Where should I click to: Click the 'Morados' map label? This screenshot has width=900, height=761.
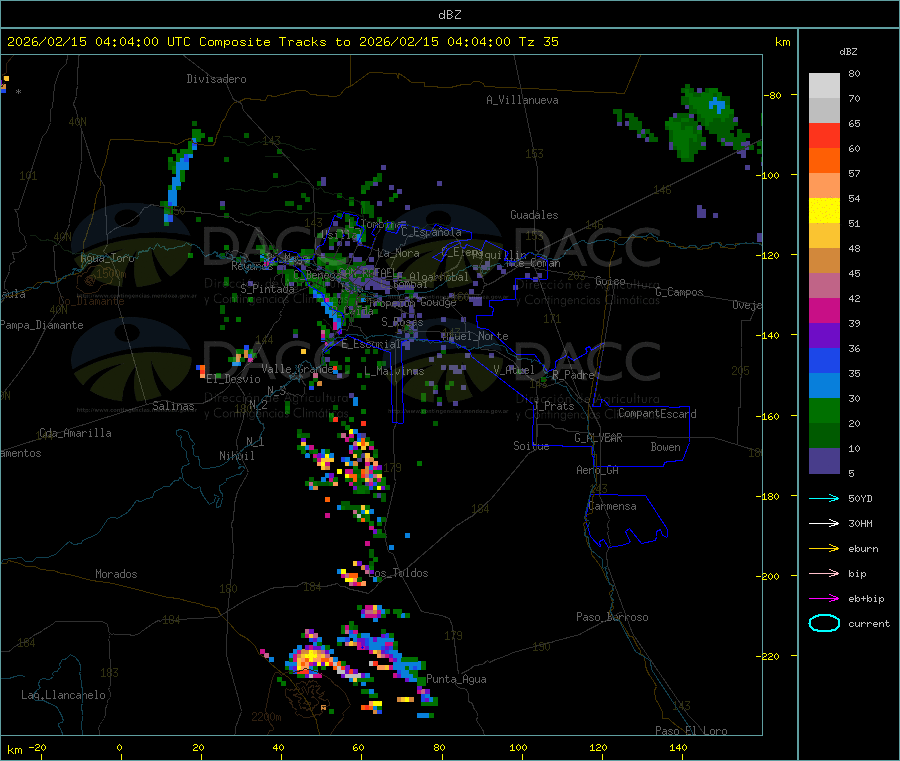pos(116,574)
